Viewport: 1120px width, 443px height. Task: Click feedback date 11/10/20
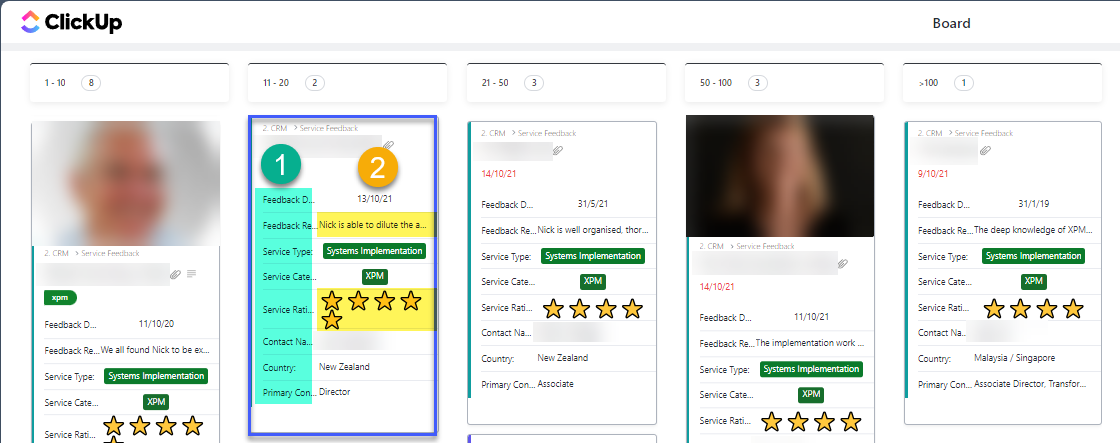[x=154, y=324]
